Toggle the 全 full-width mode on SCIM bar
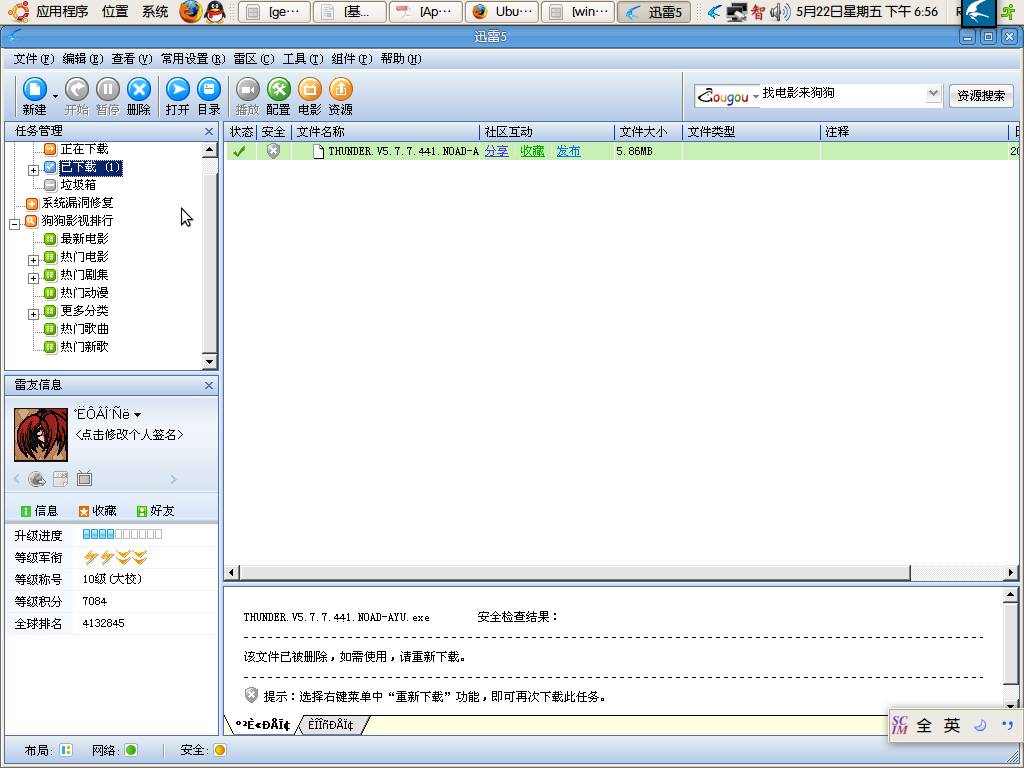This screenshot has width=1024, height=768. [x=924, y=726]
